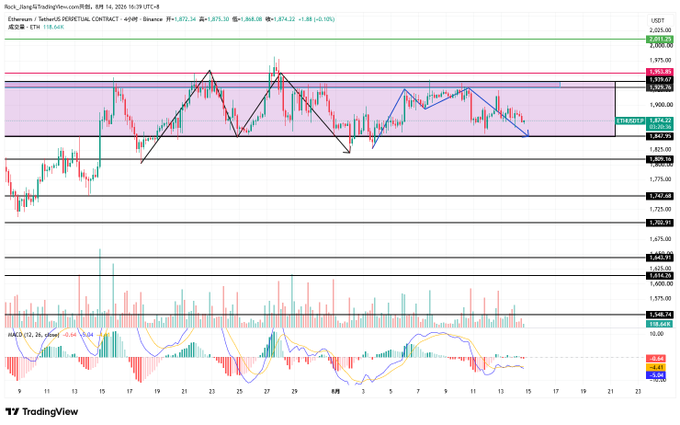This screenshot has width=680, height=425.
Task: Click the 1,900.00 tick on the price axis
Action: point(661,105)
